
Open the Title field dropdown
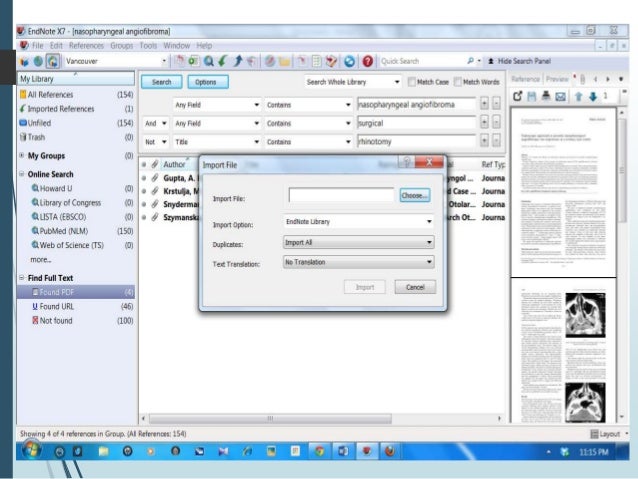point(217,142)
